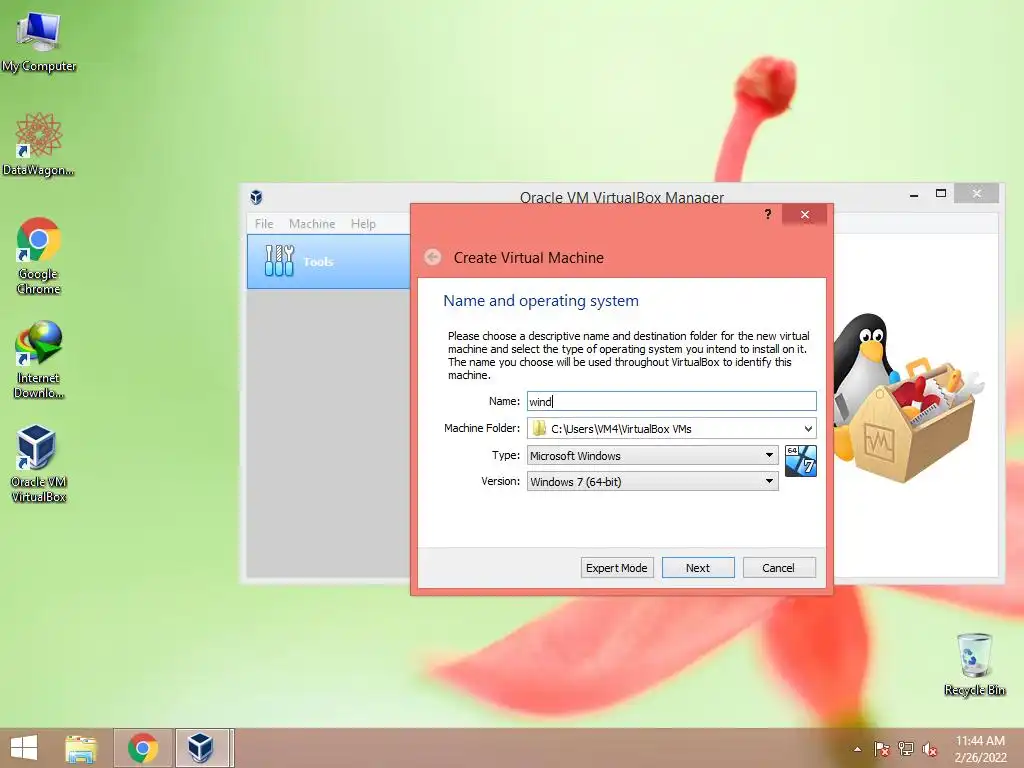Open File menu in VirtualBox Manager

(x=264, y=223)
